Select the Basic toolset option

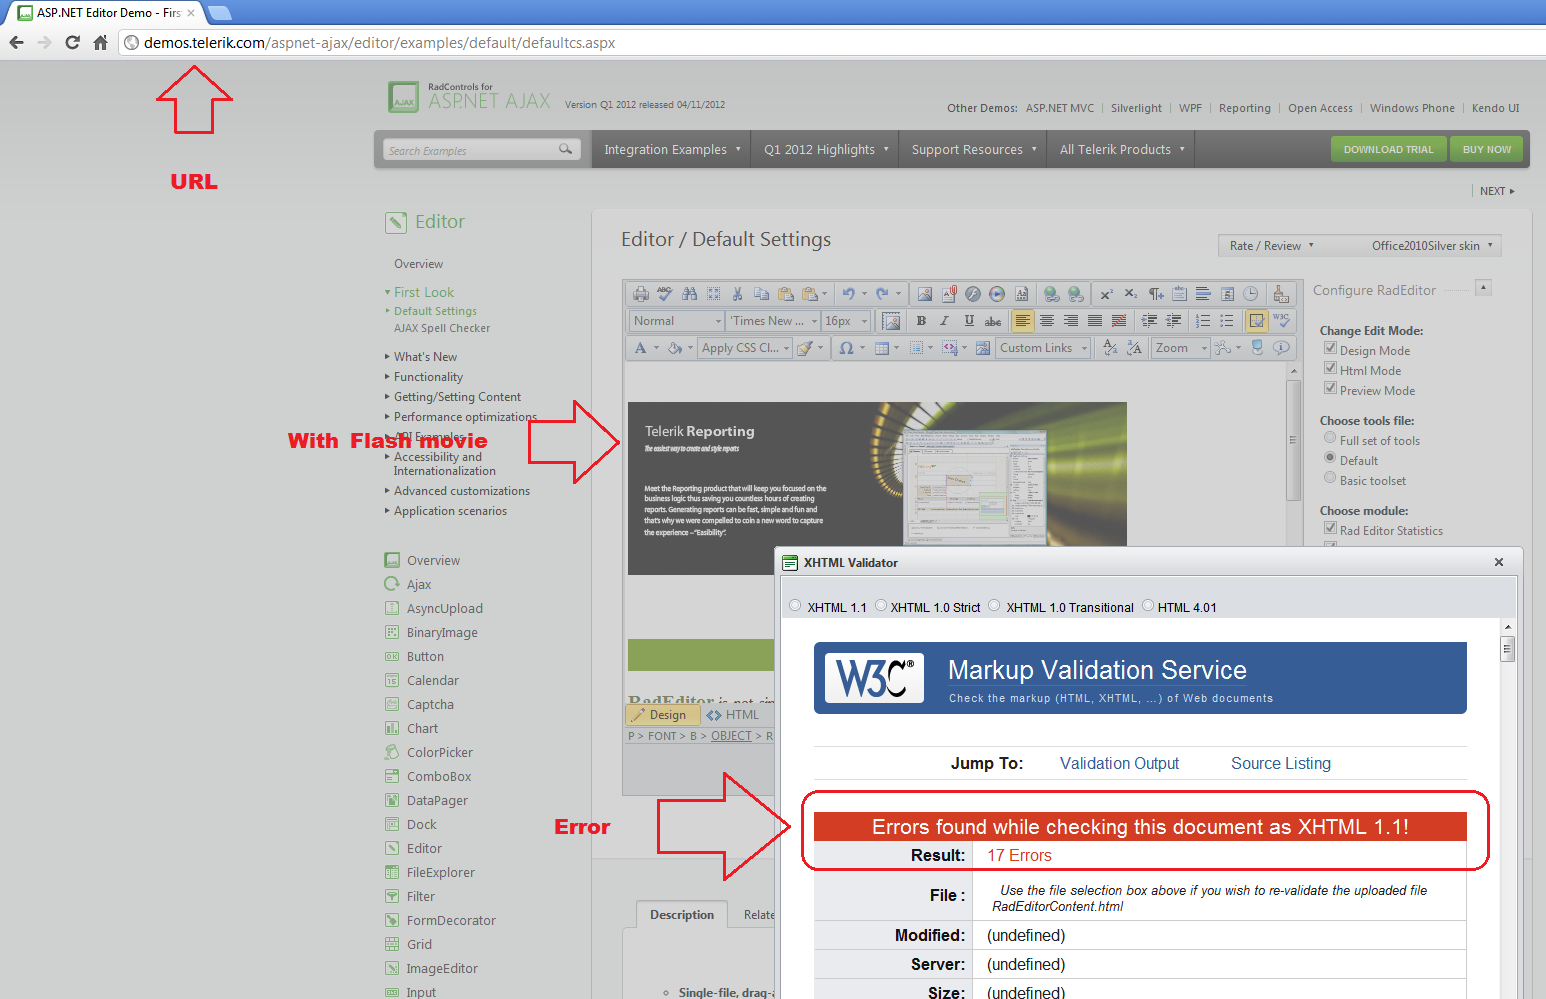(1330, 478)
